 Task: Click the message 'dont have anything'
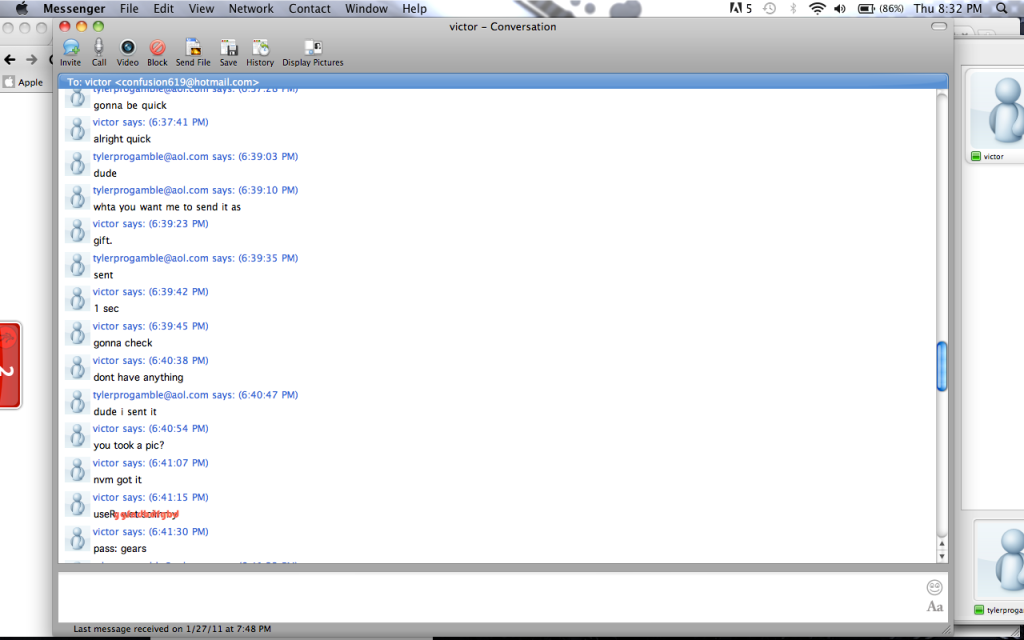coord(138,377)
